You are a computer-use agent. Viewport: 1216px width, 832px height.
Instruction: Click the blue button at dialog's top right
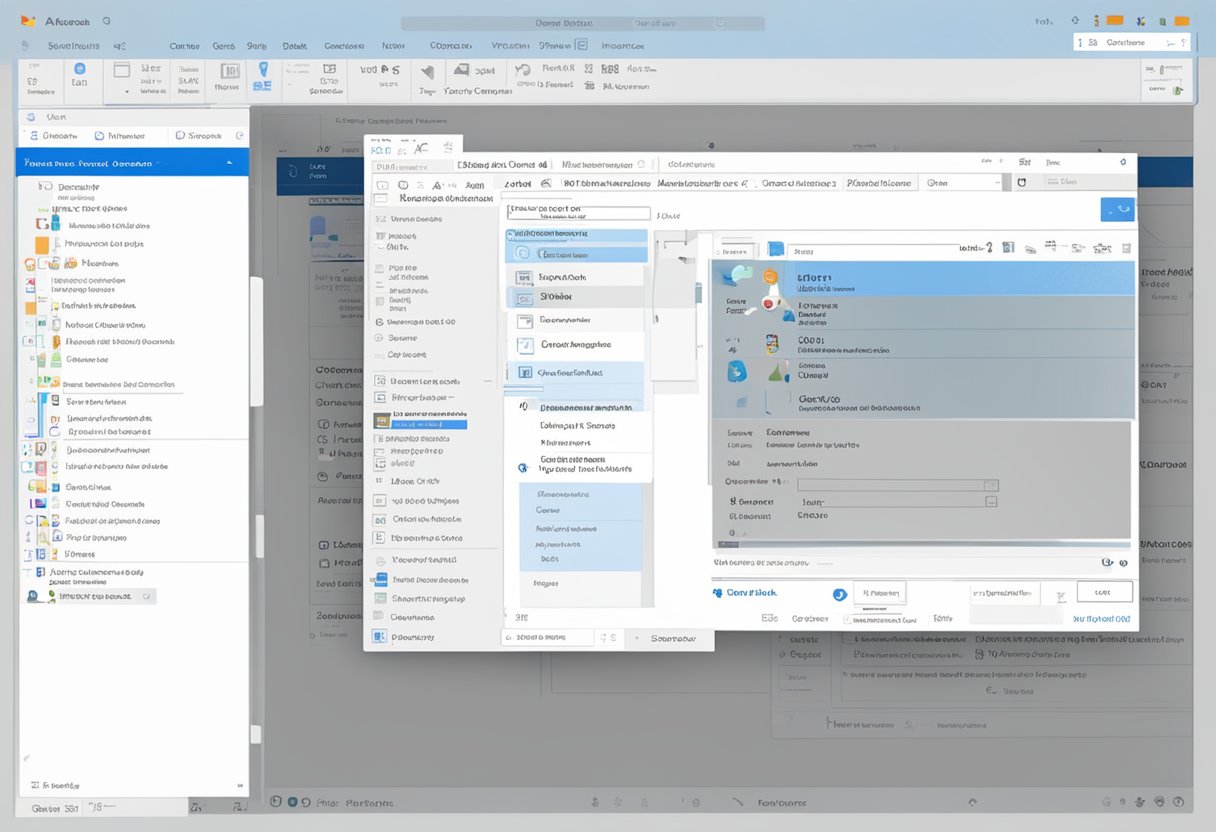click(x=1117, y=210)
